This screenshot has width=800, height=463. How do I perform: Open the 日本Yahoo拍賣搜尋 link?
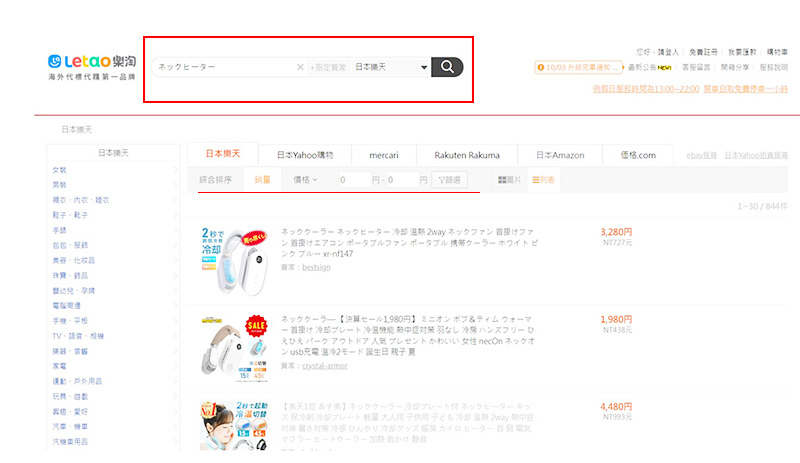(756, 155)
